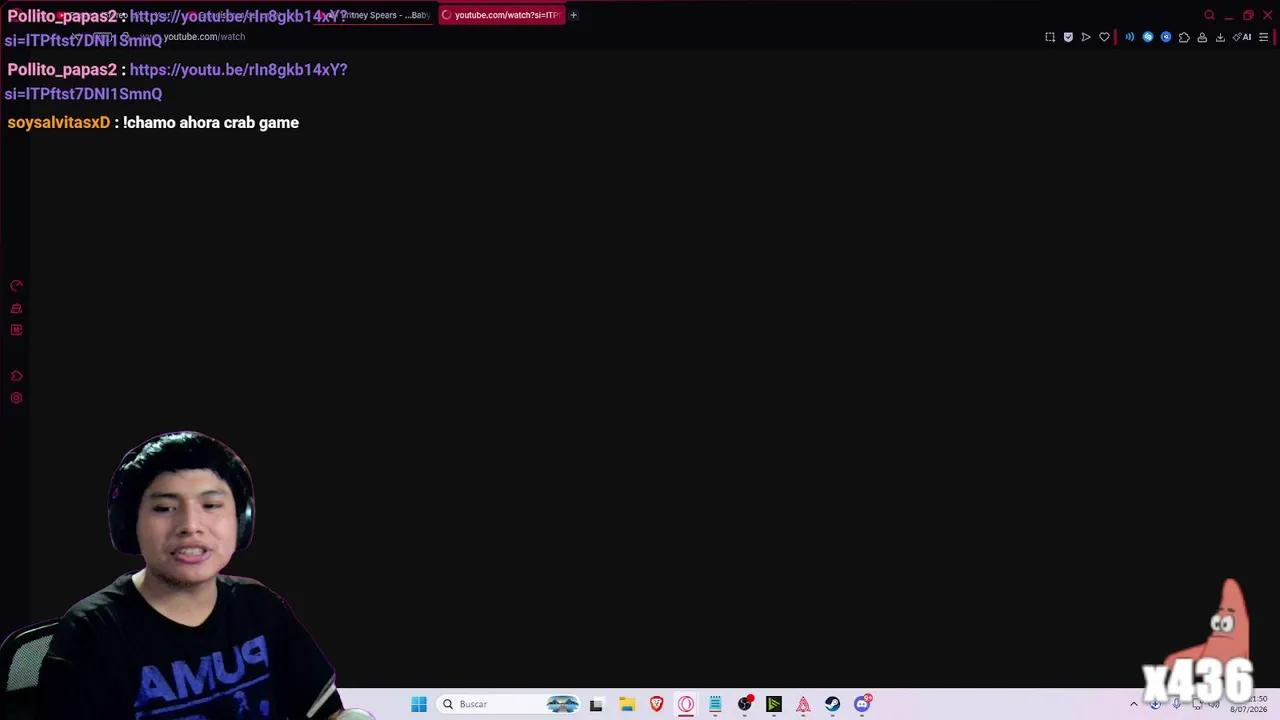Click the second icon in left sidebar

click(16, 308)
